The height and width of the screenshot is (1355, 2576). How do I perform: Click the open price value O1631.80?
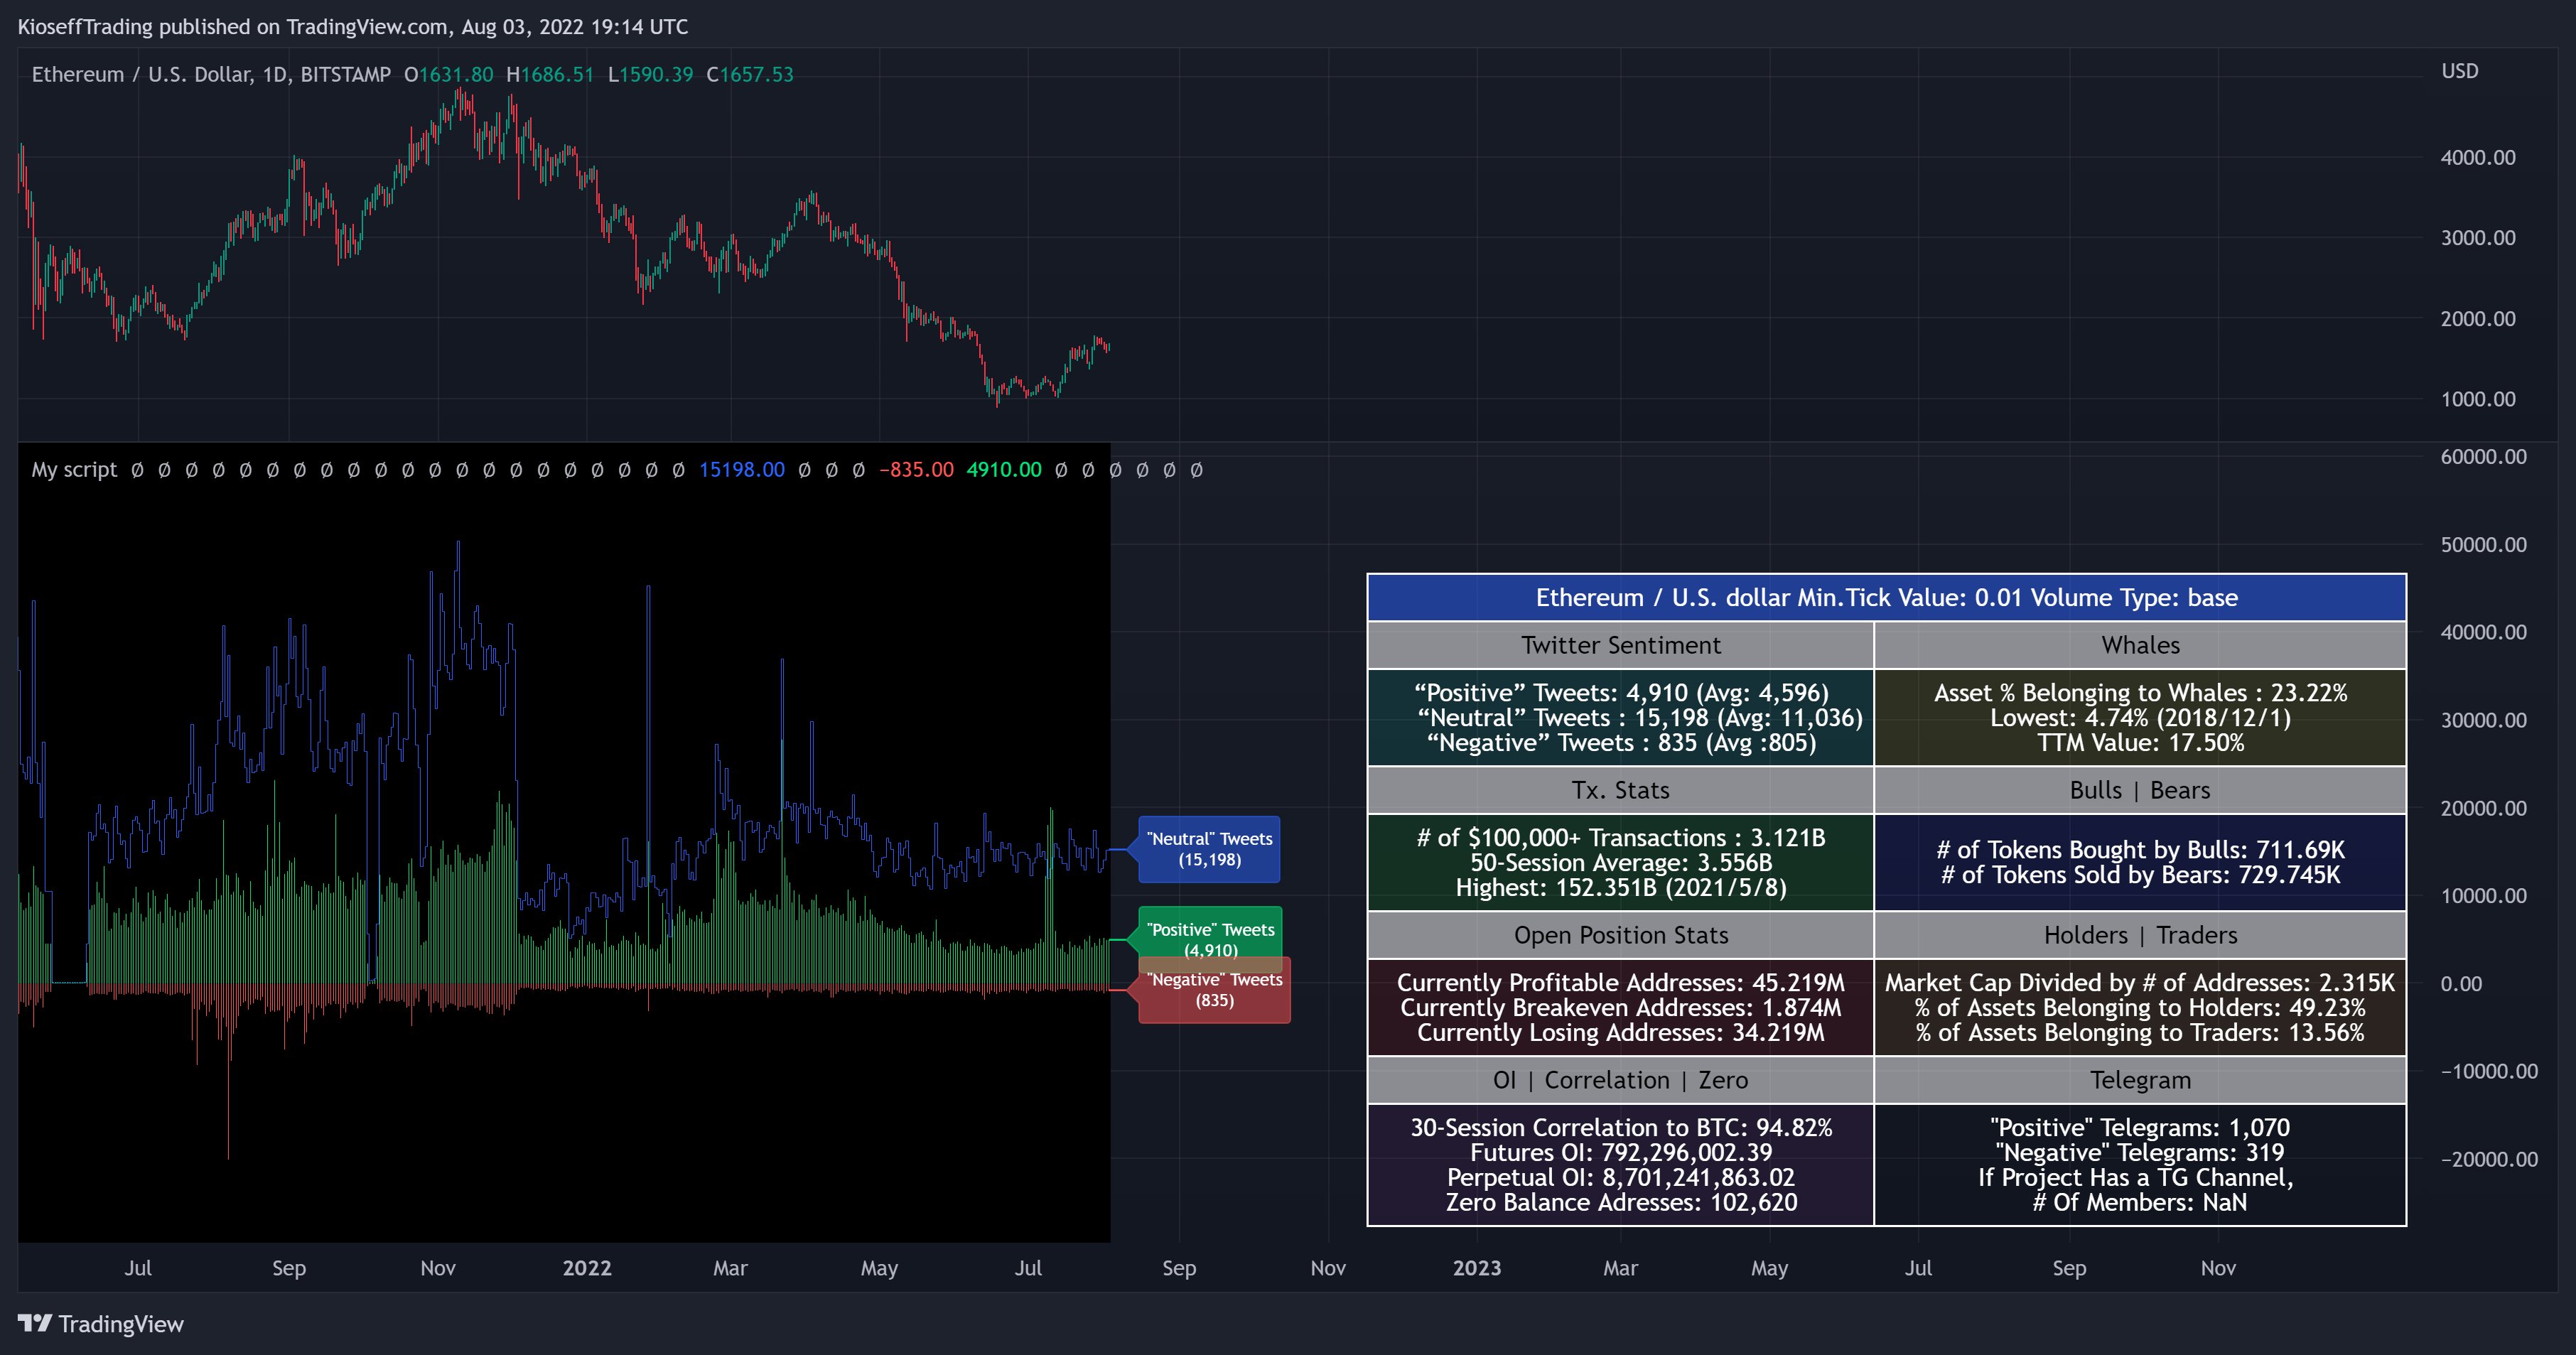click(448, 74)
